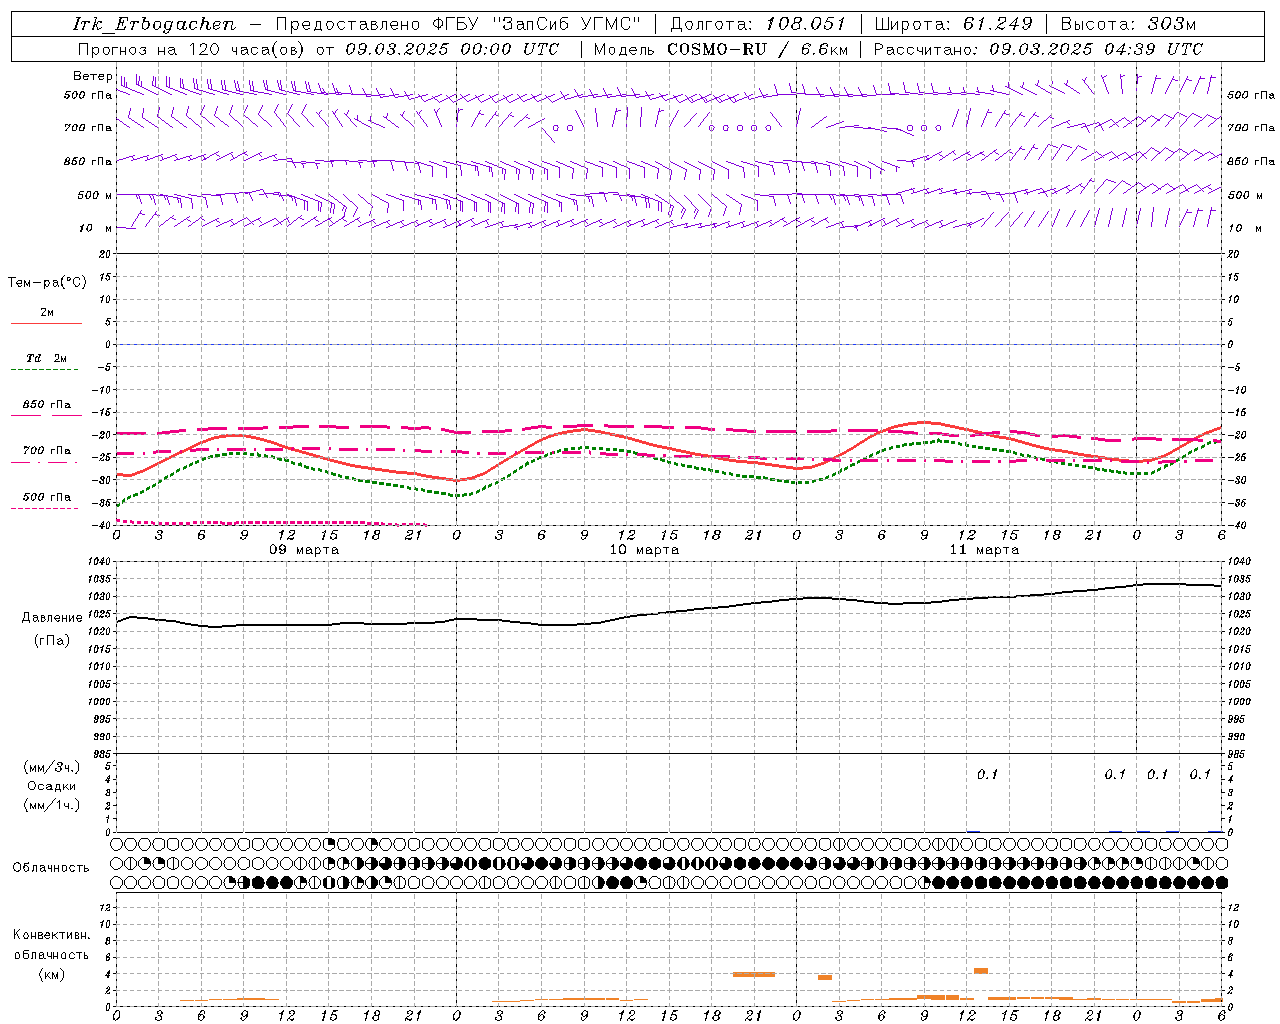Click the 985 tick on right pressure axis

(x=1238, y=754)
